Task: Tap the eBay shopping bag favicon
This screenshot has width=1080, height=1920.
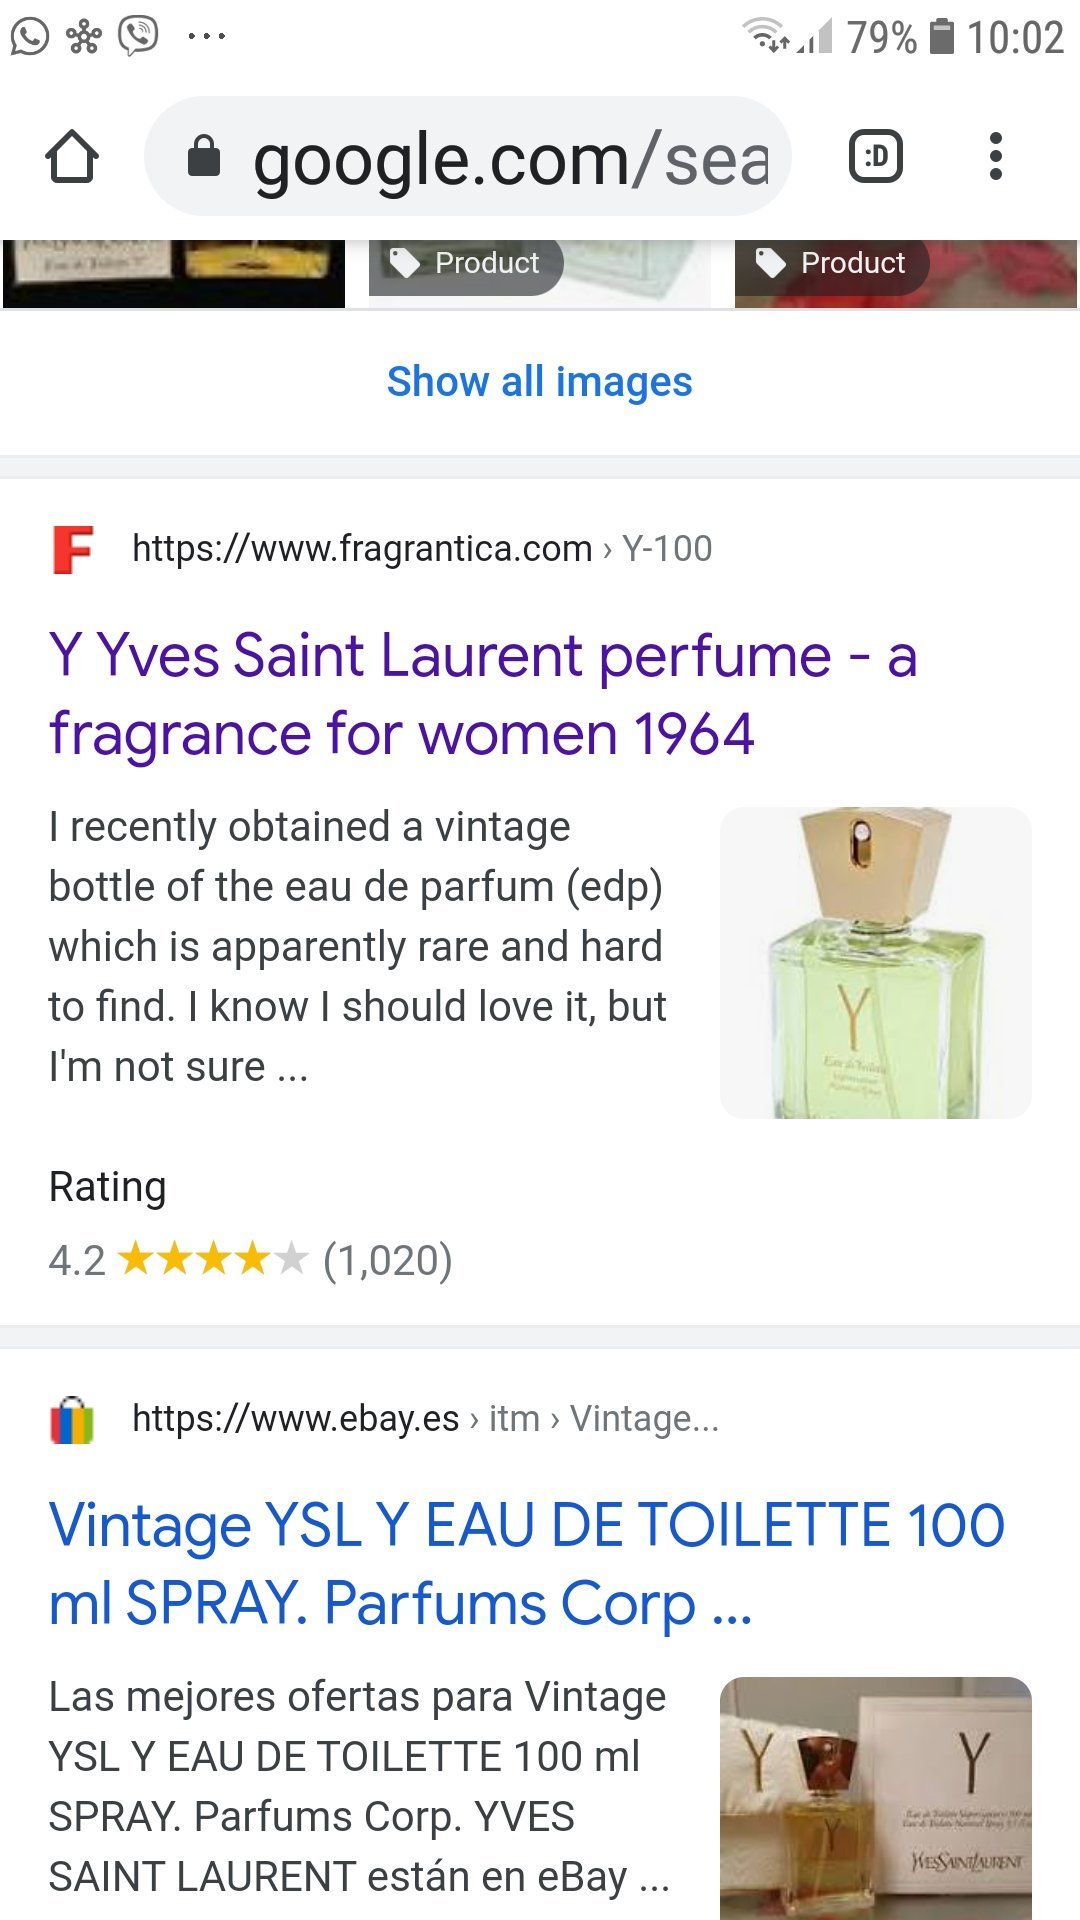Action: point(72,1419)
